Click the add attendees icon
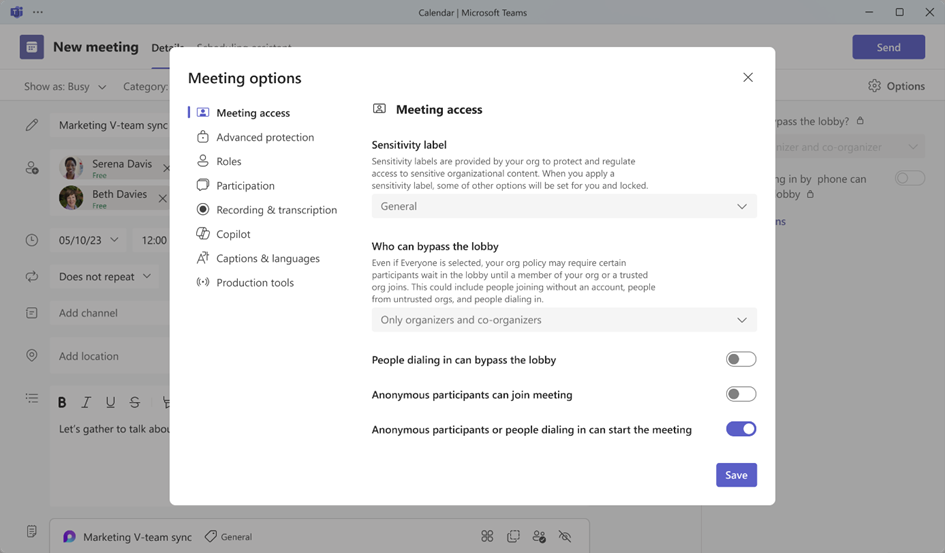The image size is (945, 553). 32,167
